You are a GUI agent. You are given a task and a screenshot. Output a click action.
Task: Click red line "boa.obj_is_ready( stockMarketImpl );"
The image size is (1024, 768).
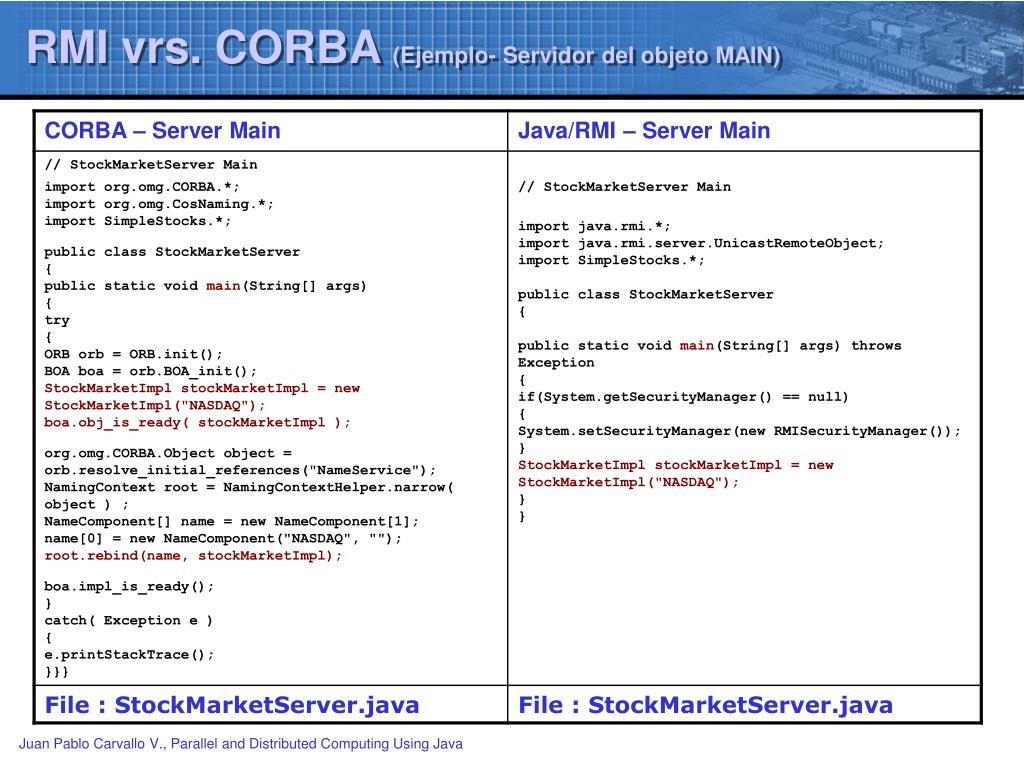[197, 423]
